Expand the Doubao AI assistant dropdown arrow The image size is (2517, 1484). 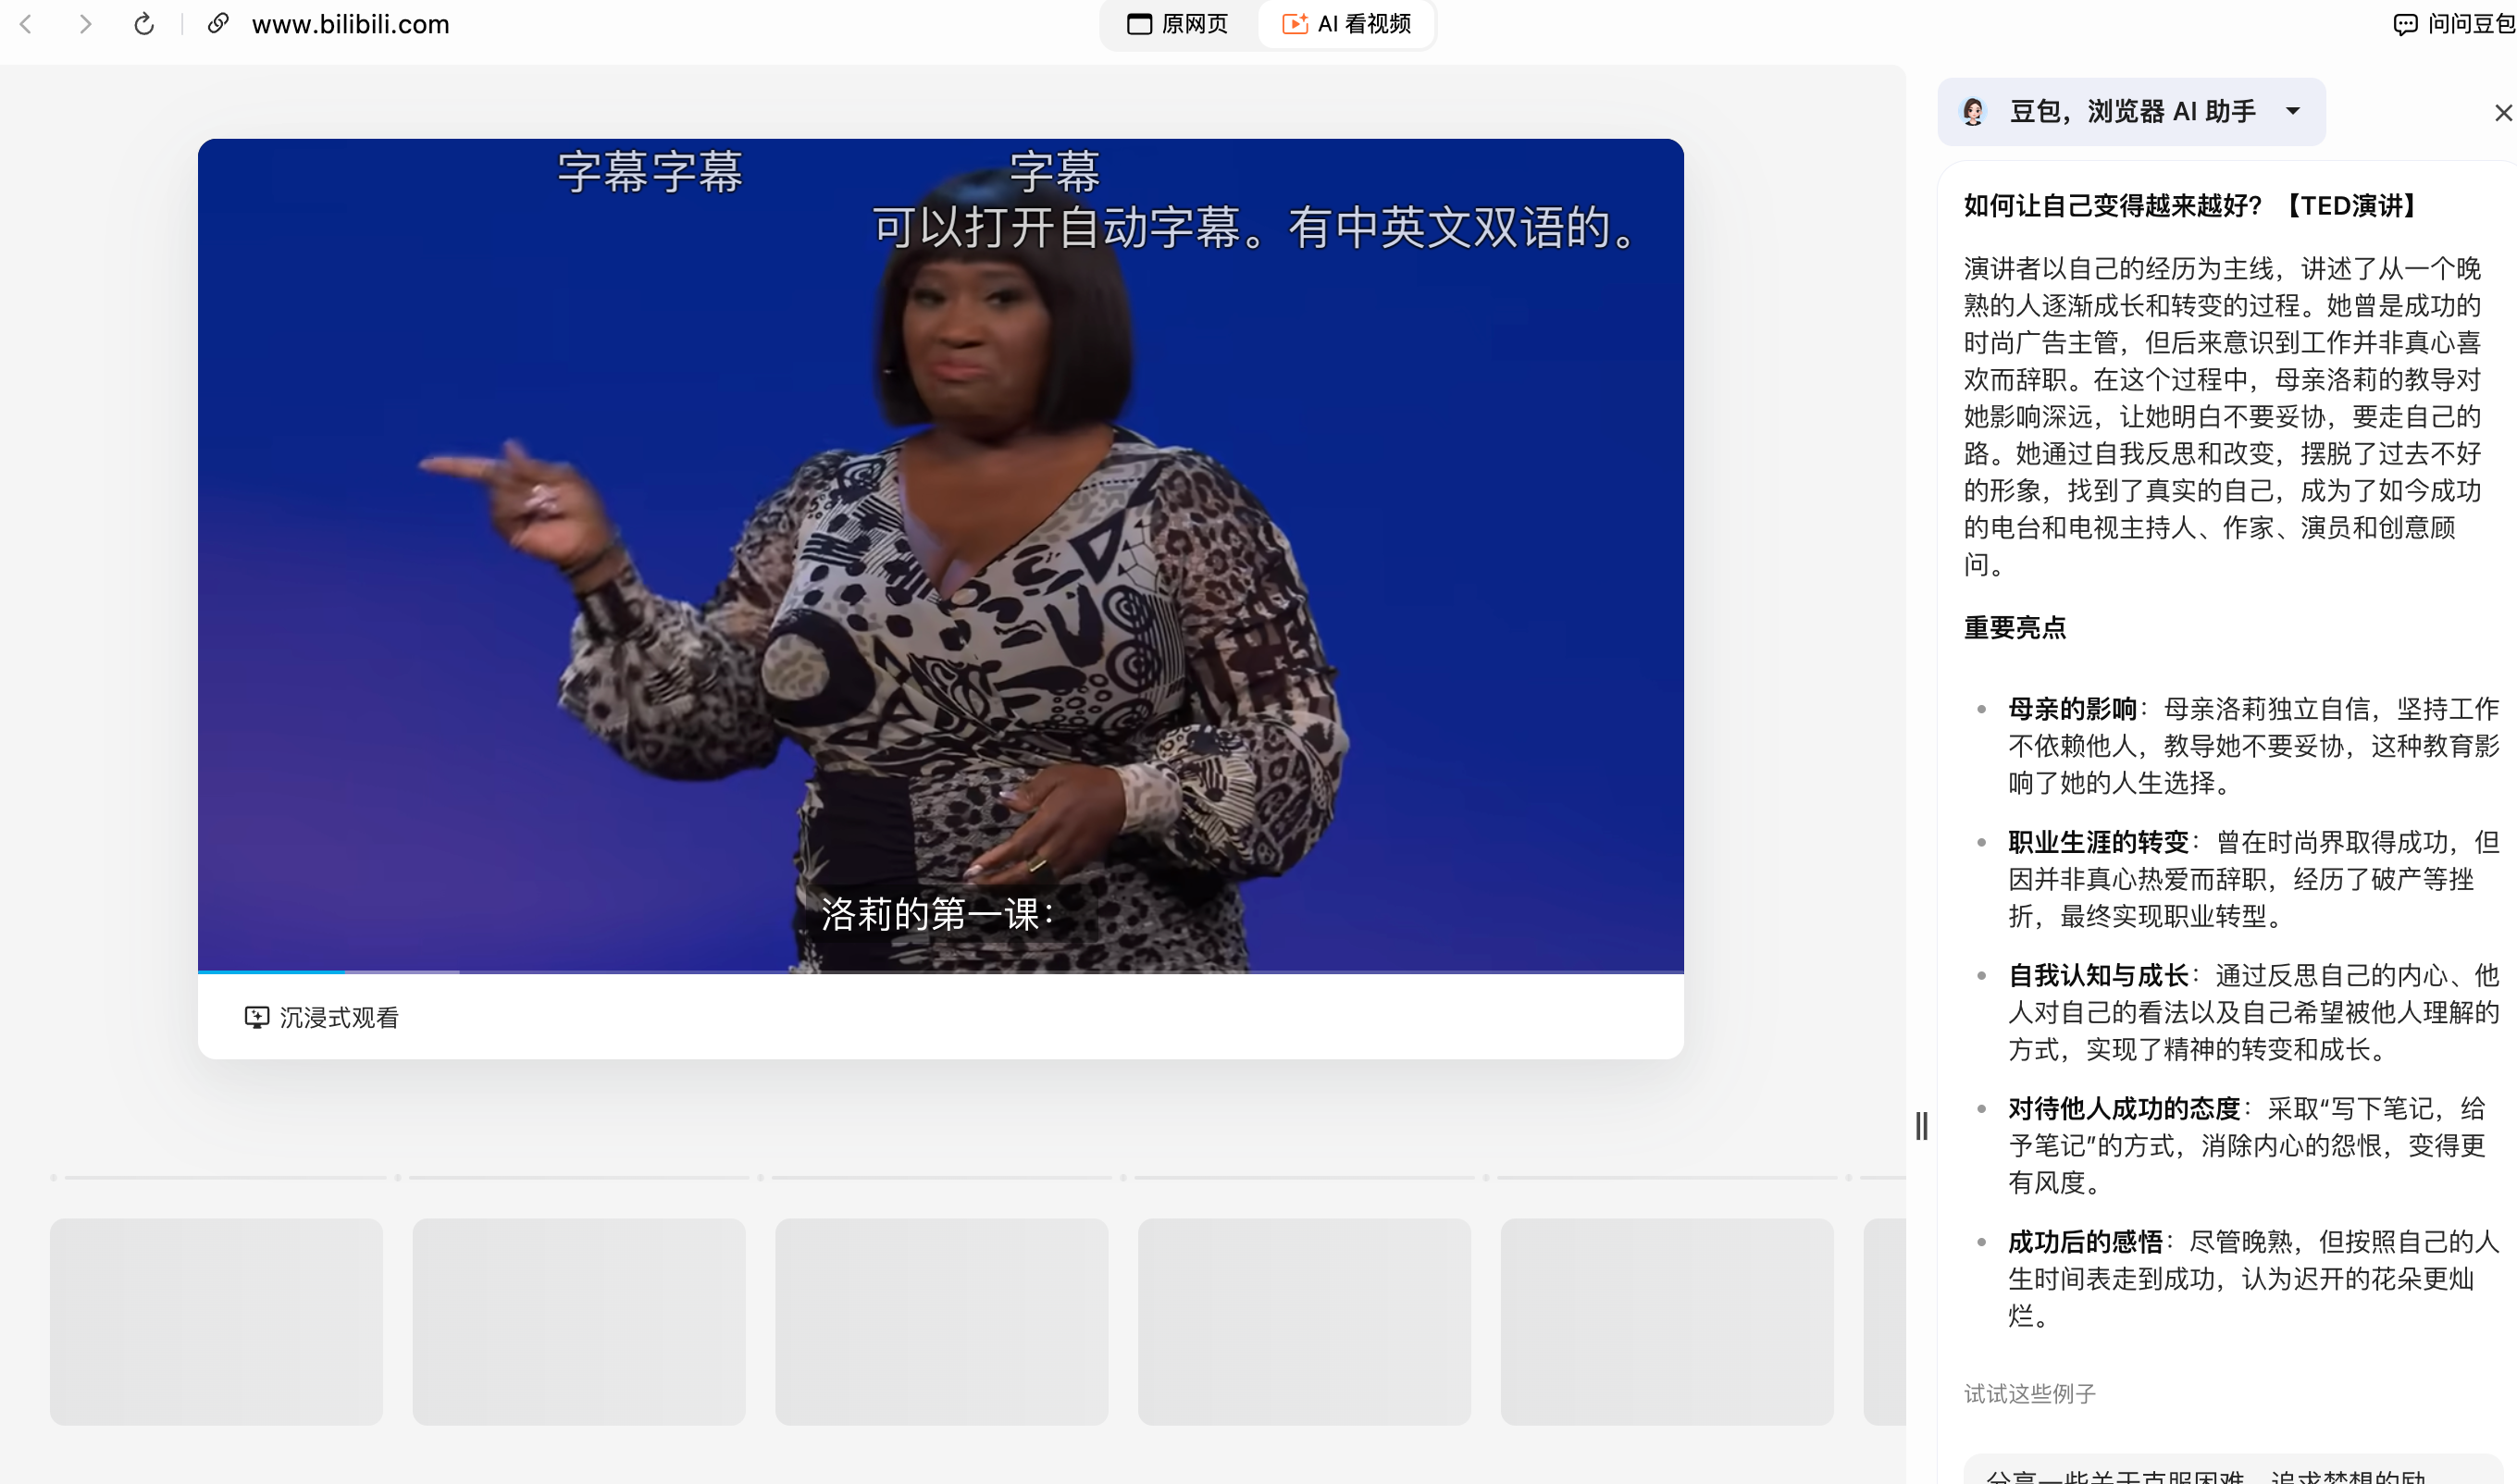pos(2293,111)
